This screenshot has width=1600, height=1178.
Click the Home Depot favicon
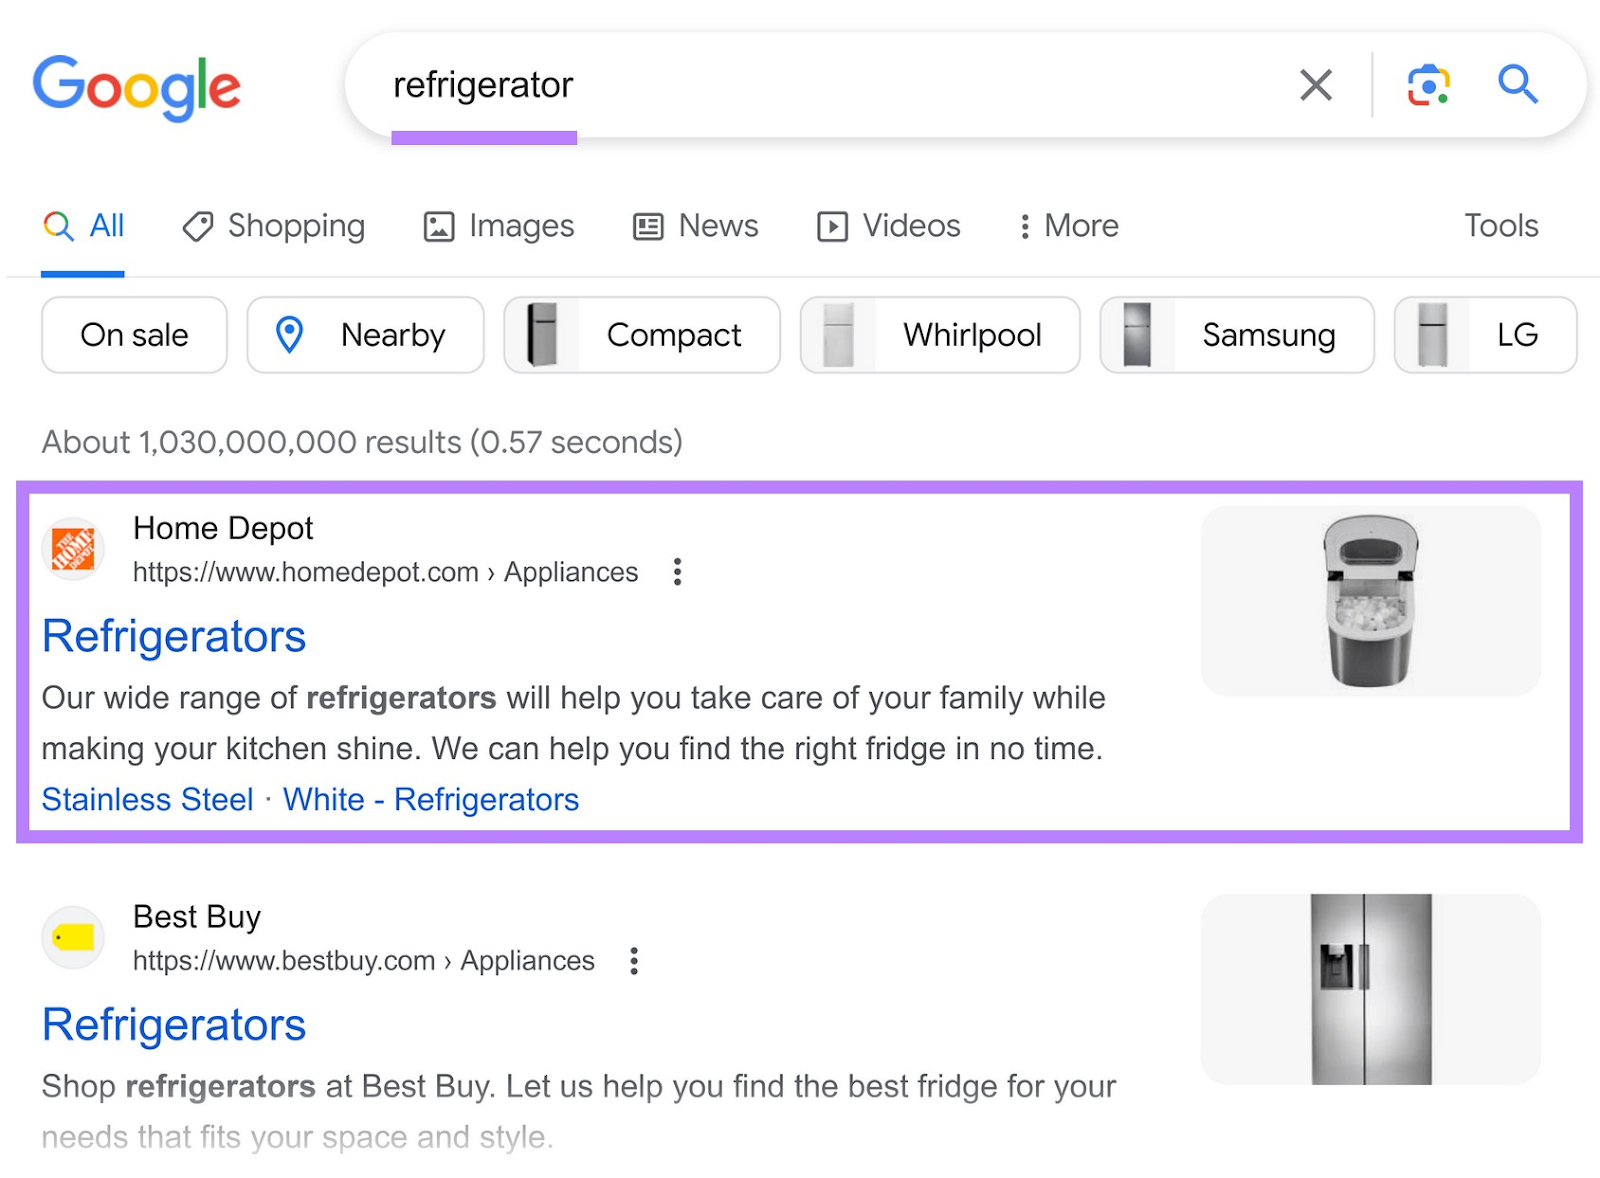click(x=72, y=548)
